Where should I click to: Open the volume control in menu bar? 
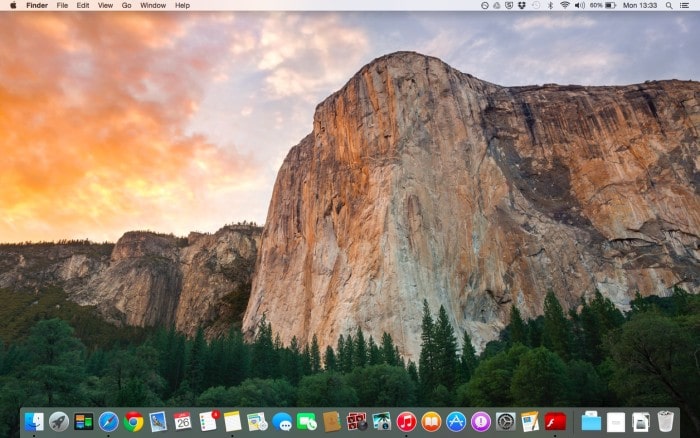(579, 5)
